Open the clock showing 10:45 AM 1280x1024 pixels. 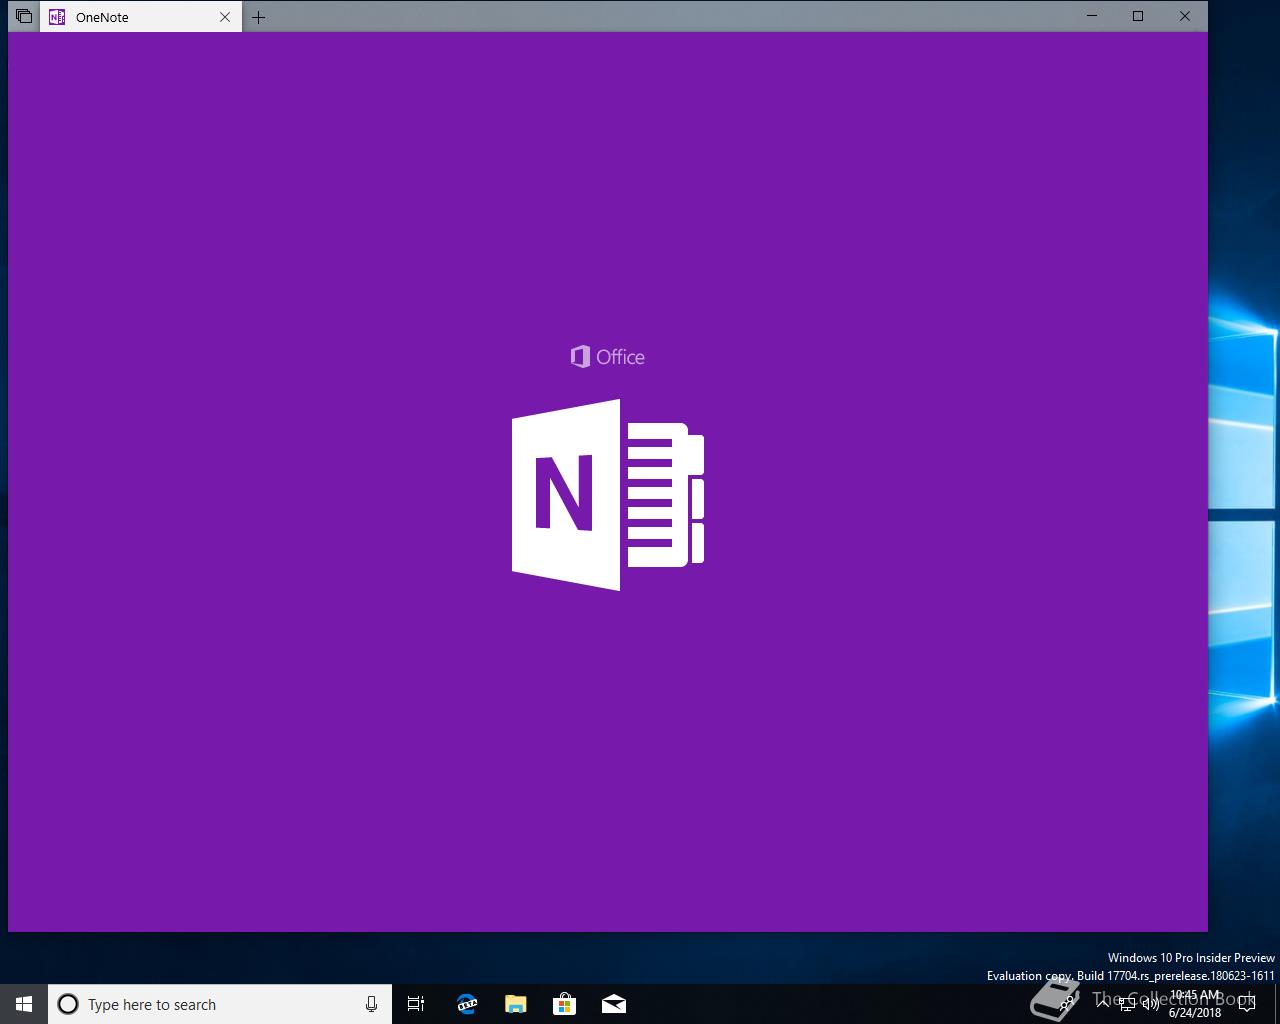point(1195,1004)
